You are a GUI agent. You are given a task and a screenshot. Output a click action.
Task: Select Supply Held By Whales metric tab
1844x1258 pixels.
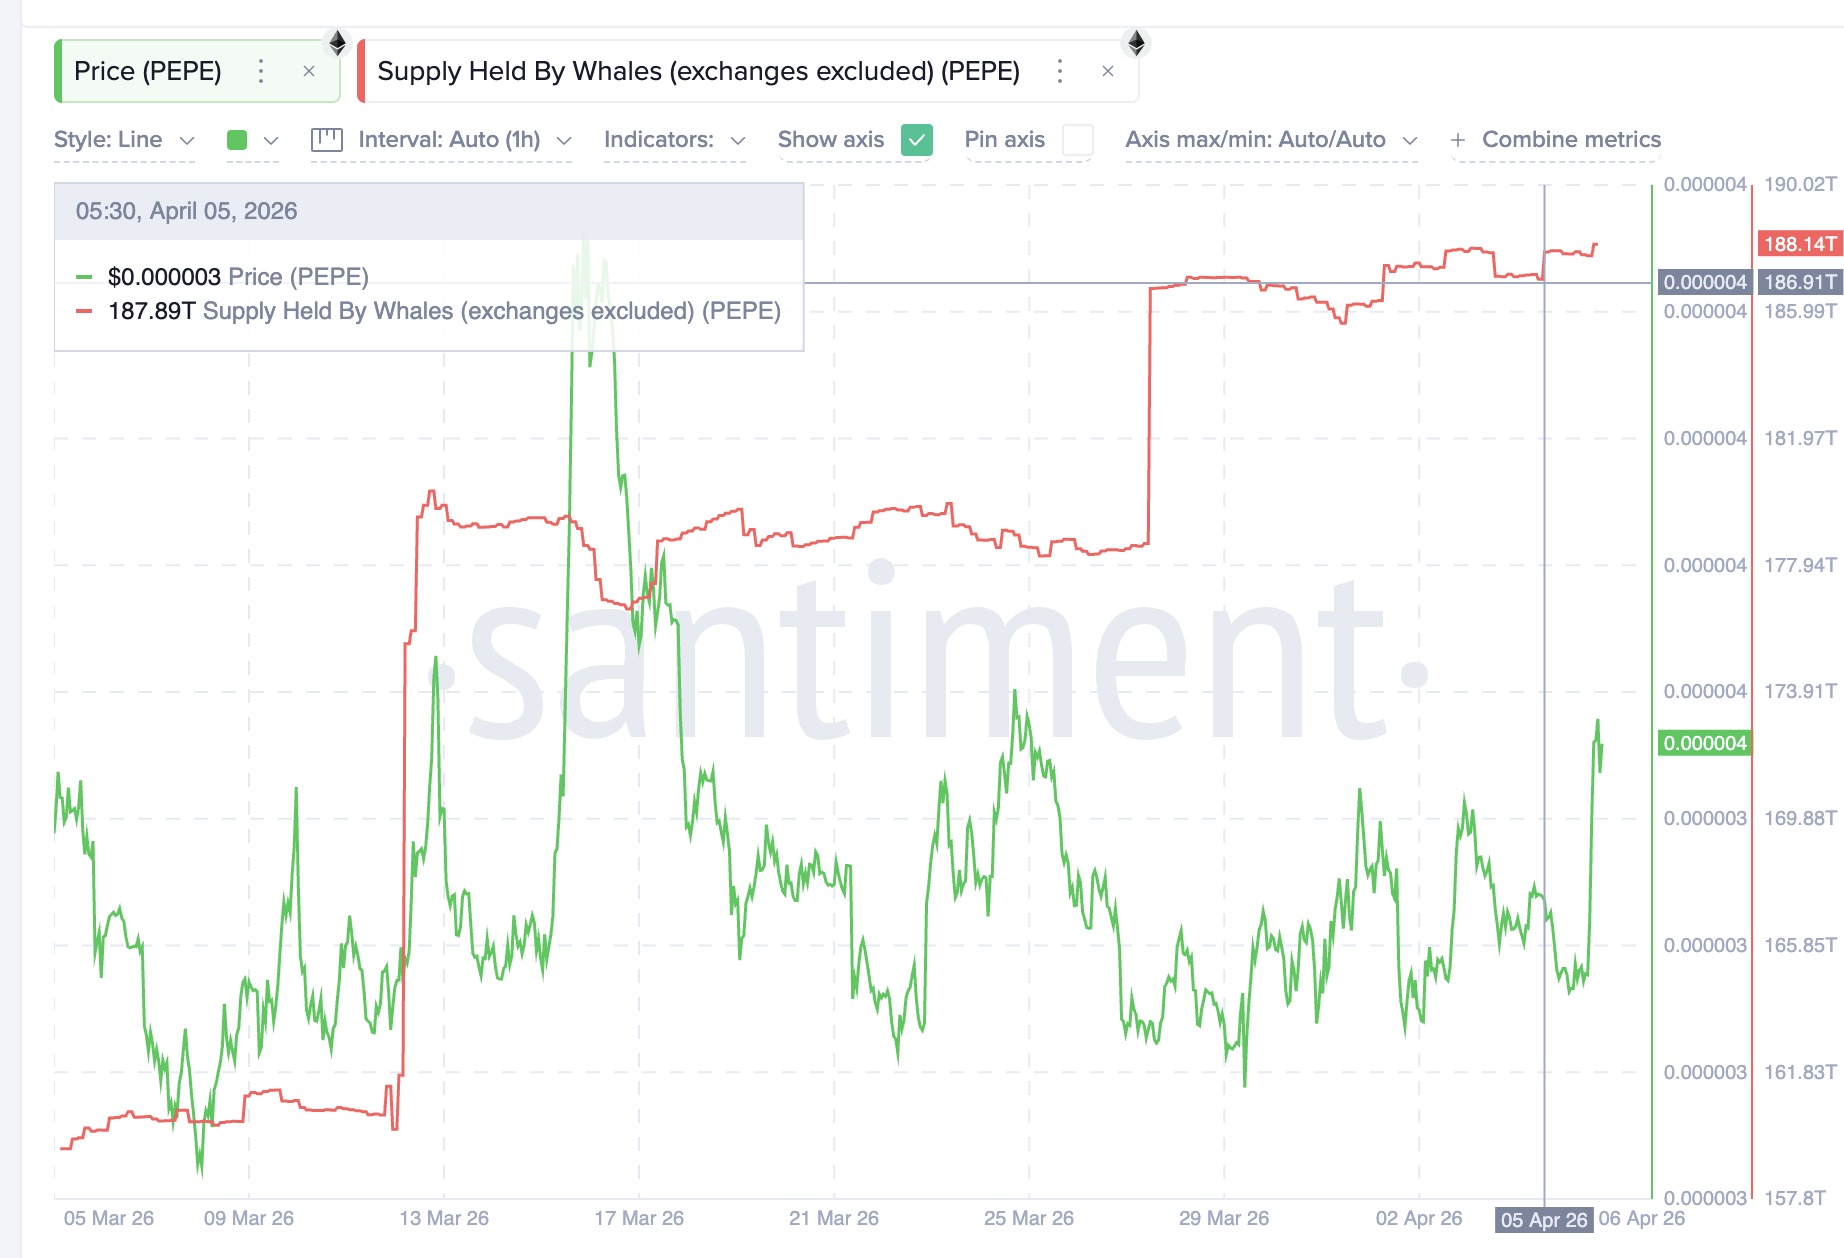pos(698,71)
